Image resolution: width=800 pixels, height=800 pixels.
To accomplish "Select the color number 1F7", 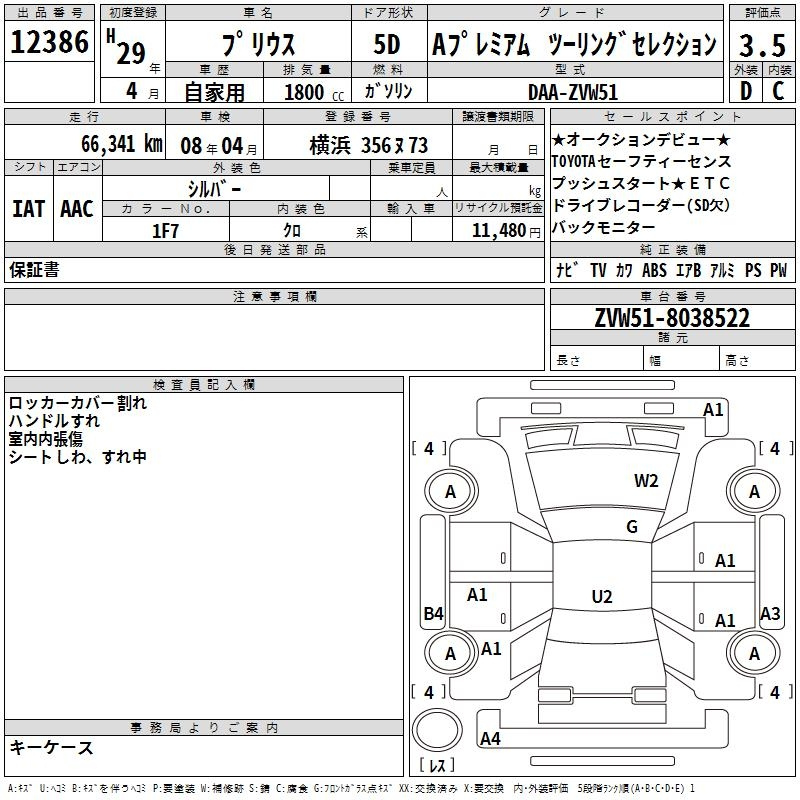I will click(x=165, y=230).
